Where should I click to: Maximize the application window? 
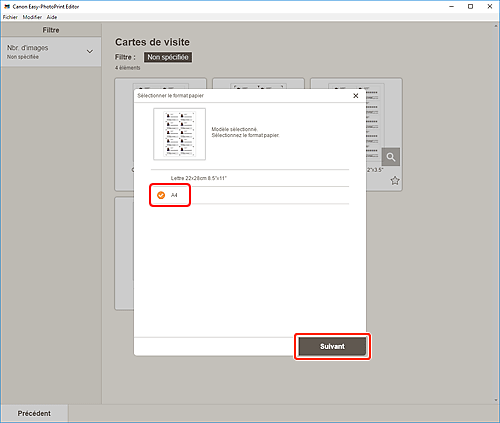click(x=470, y=6)
